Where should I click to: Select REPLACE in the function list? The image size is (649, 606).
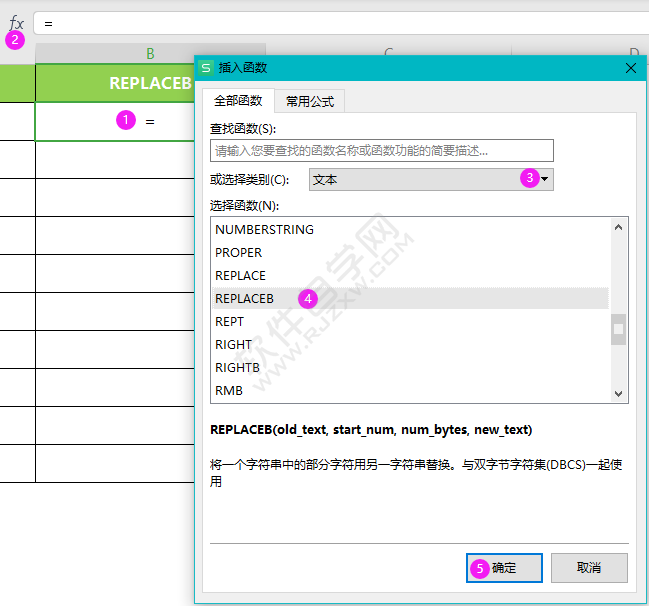[x=410, y=276]
